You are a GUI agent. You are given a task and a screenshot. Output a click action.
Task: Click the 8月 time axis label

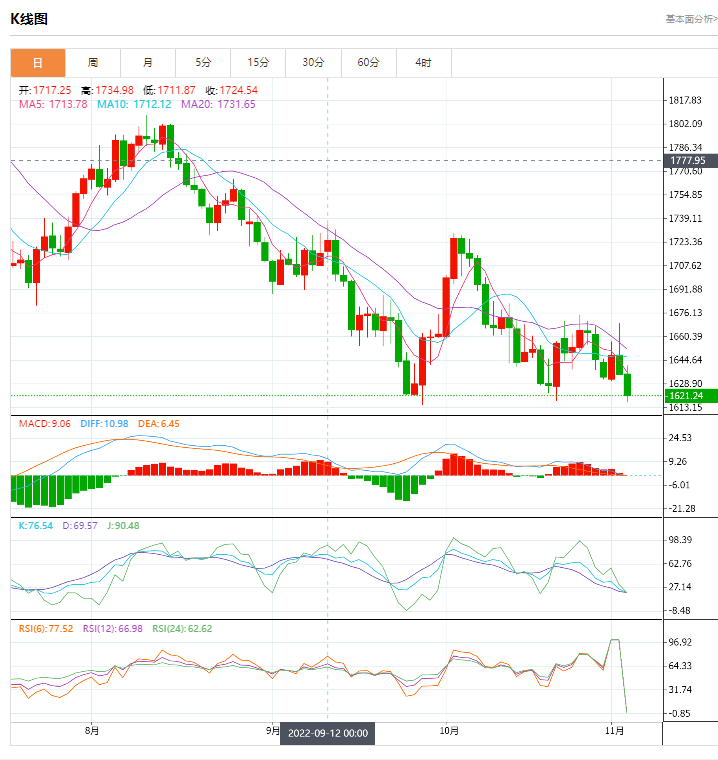(x=92, y=730)
